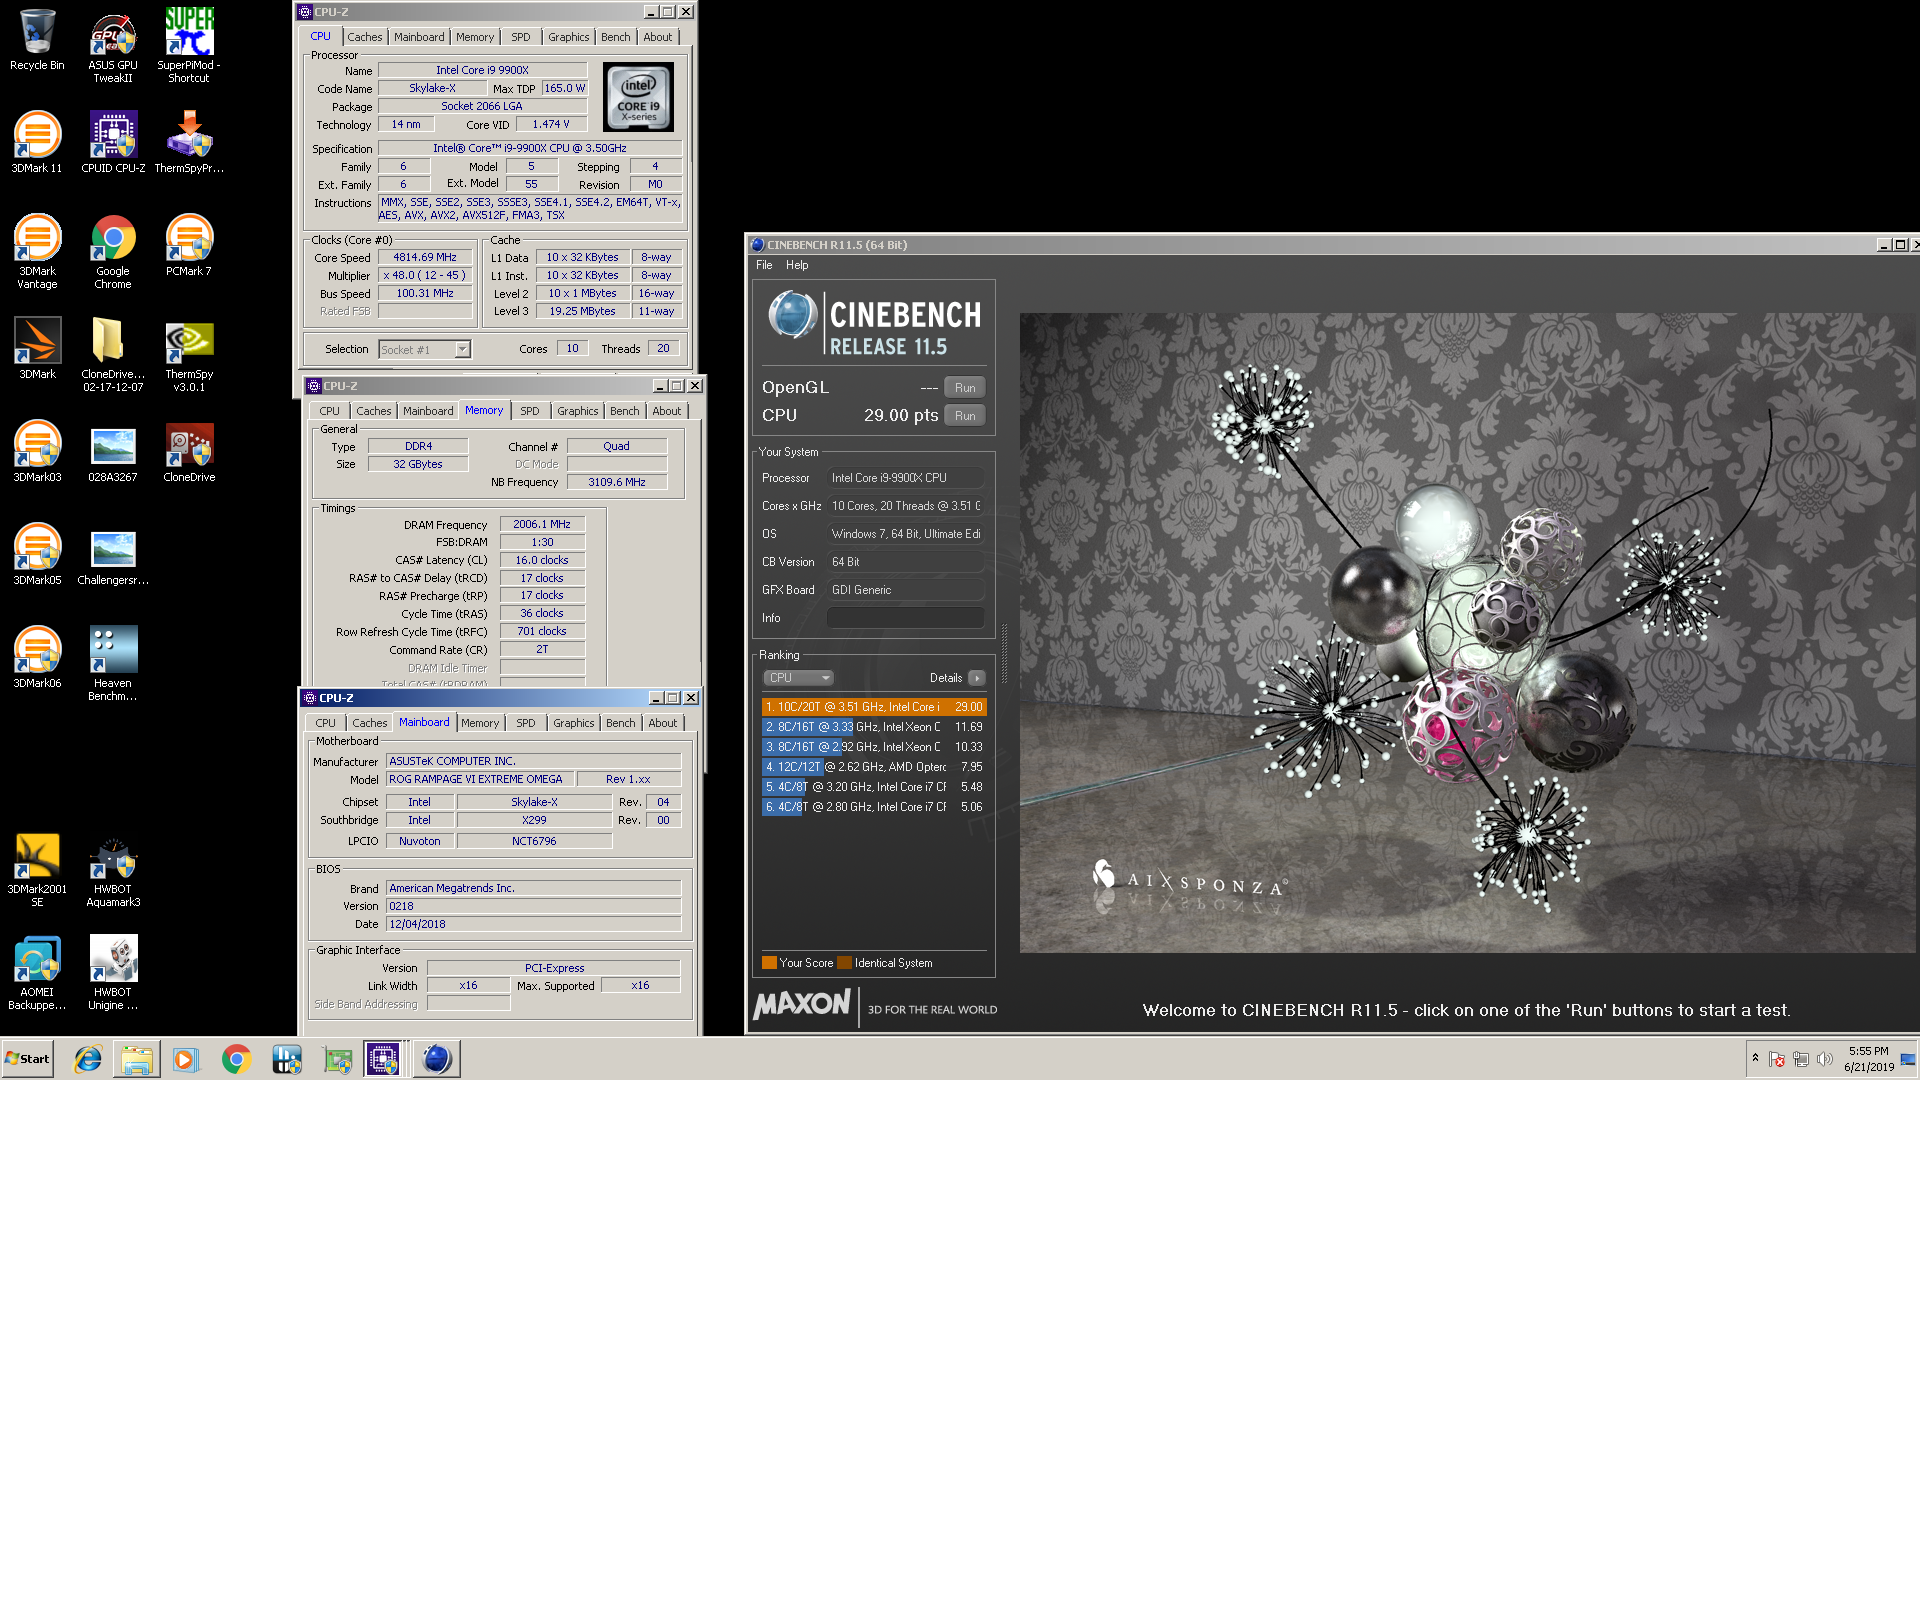Click the Cinebench Info input field

[906, 618]
